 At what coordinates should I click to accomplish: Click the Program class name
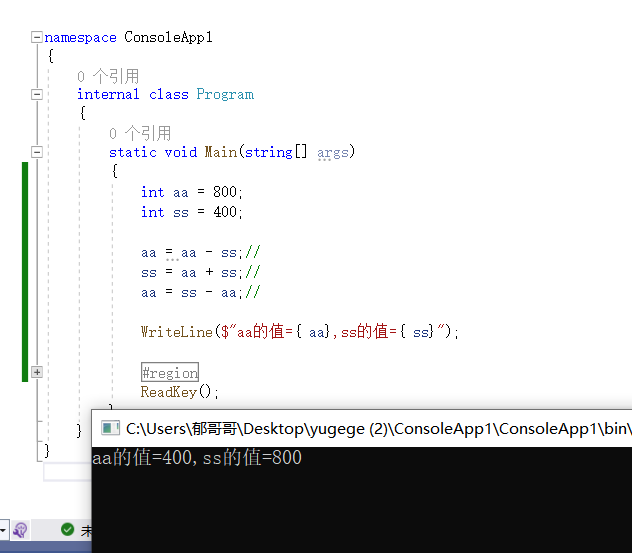coord(225,95)
